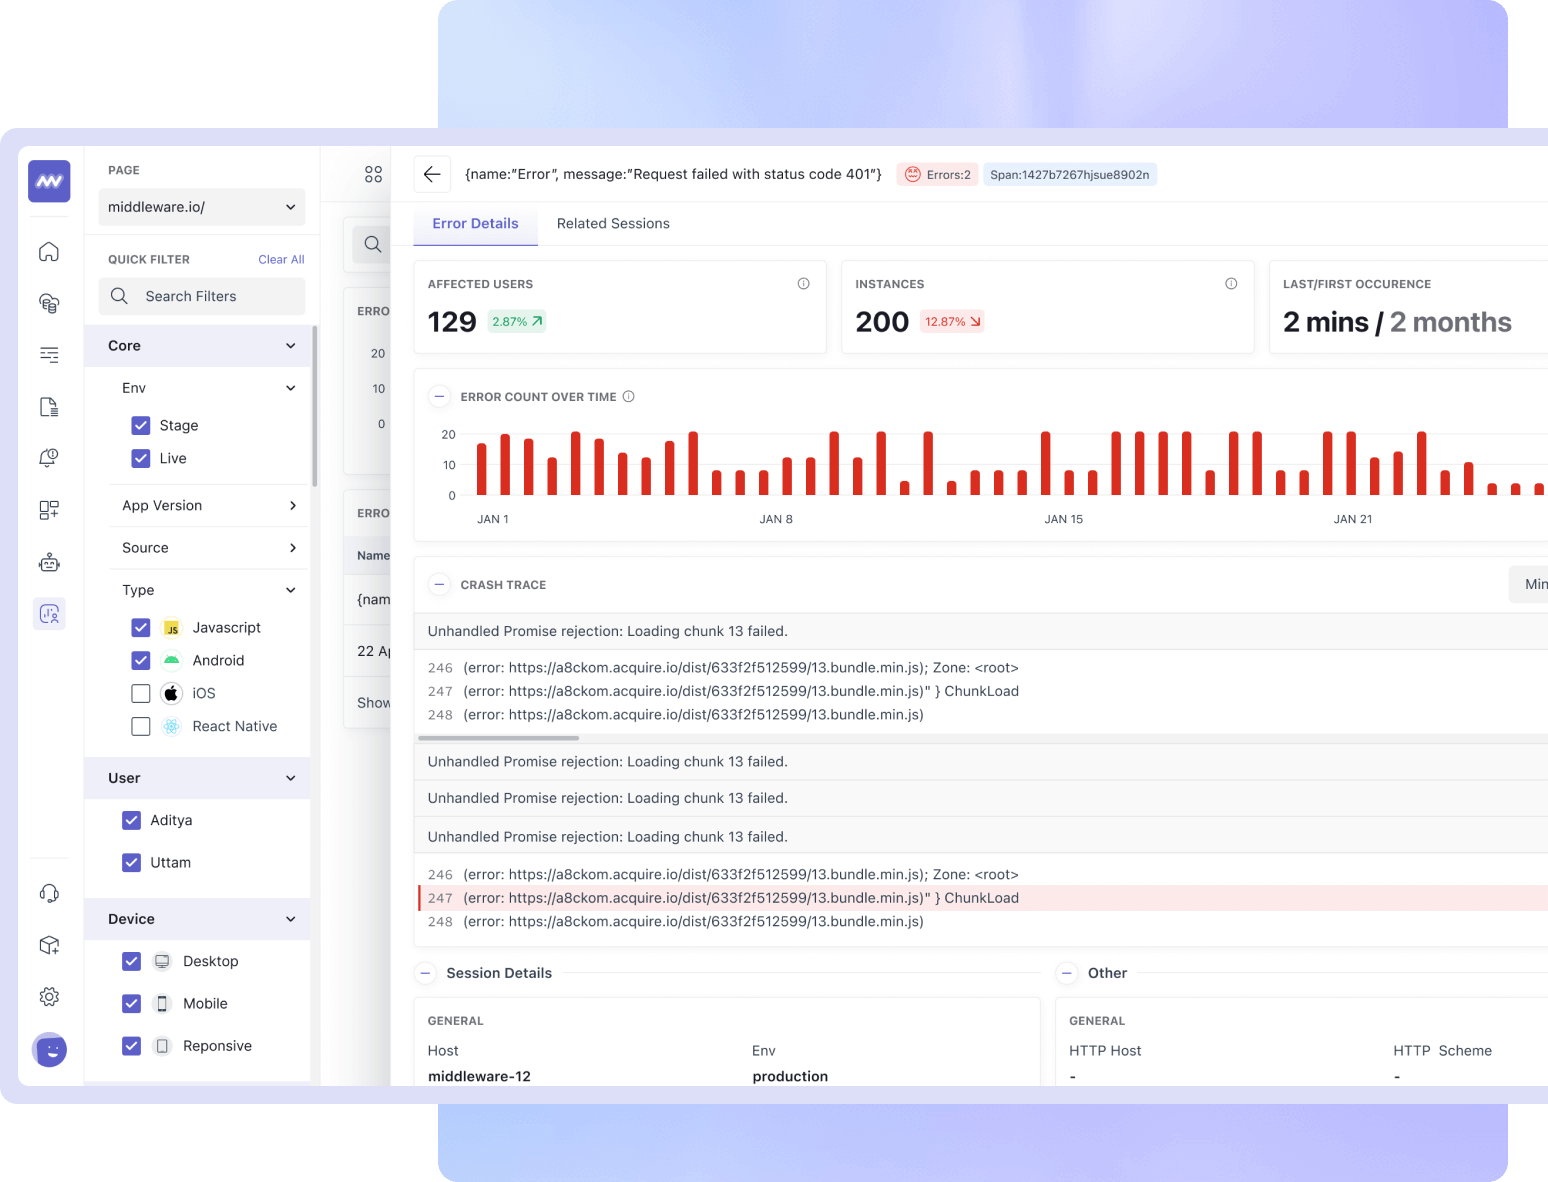The width and height of the screenshot is (1548, 1182).
Task: Click the support headset icon
Action: pyautogui.click(x=49, y=893)
